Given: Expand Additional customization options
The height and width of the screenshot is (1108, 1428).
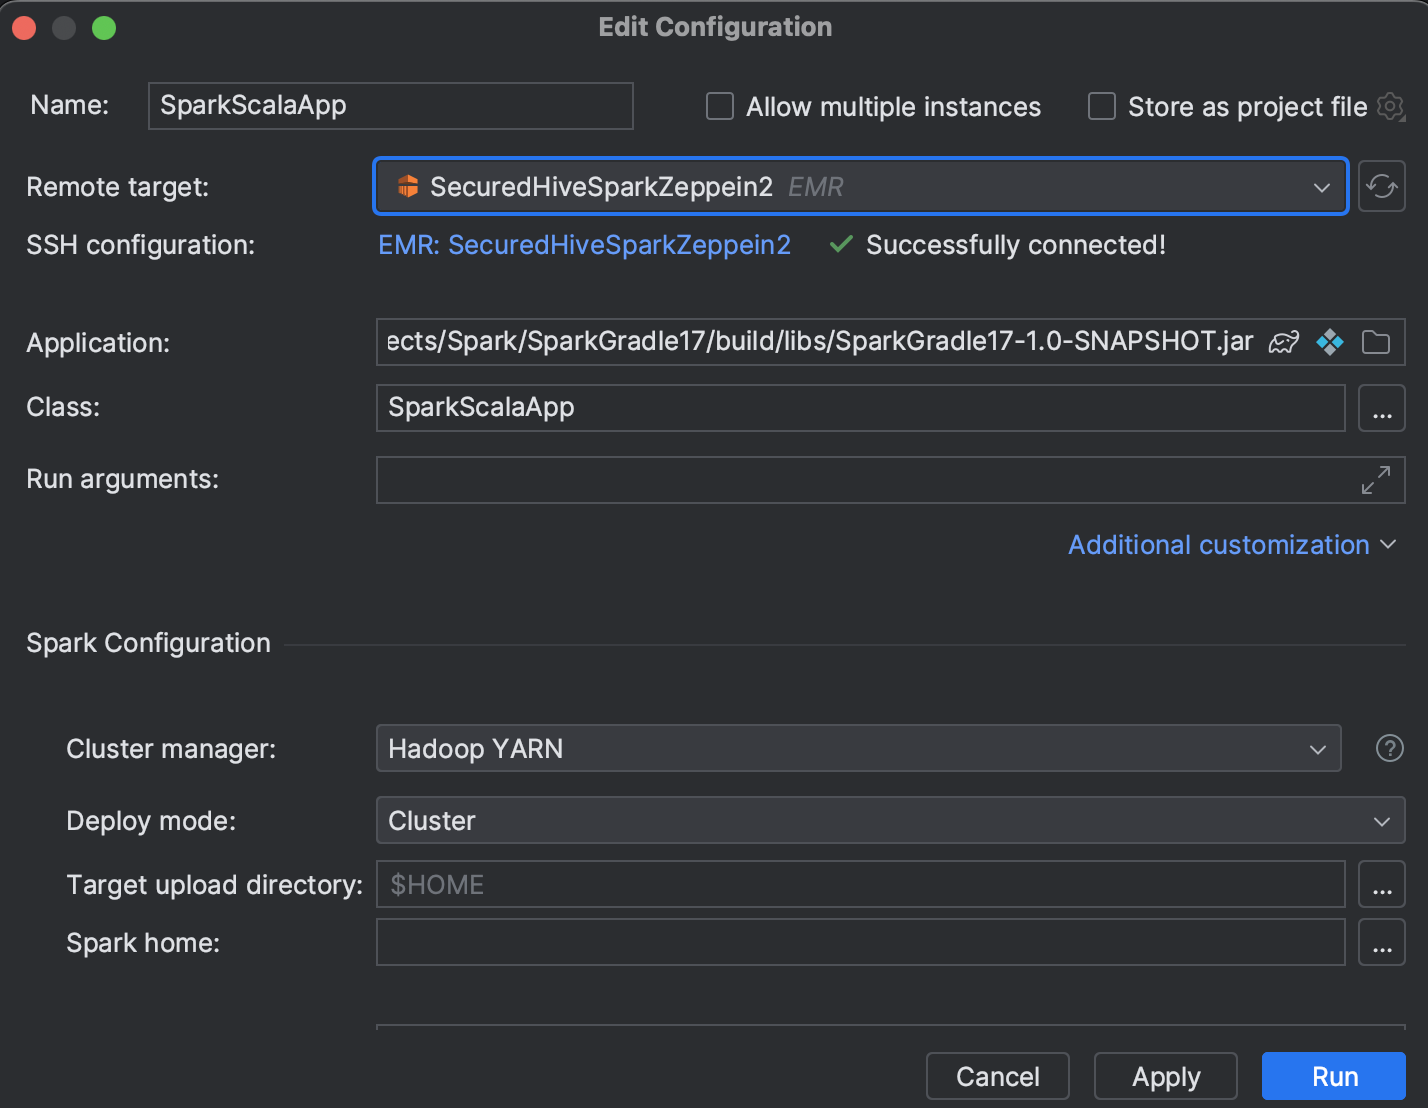Looking at the screenshot, I should (1218, 544).
